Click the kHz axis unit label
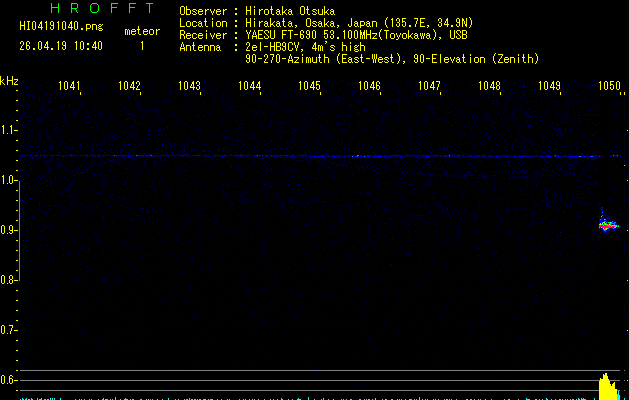 click(9, 81)
